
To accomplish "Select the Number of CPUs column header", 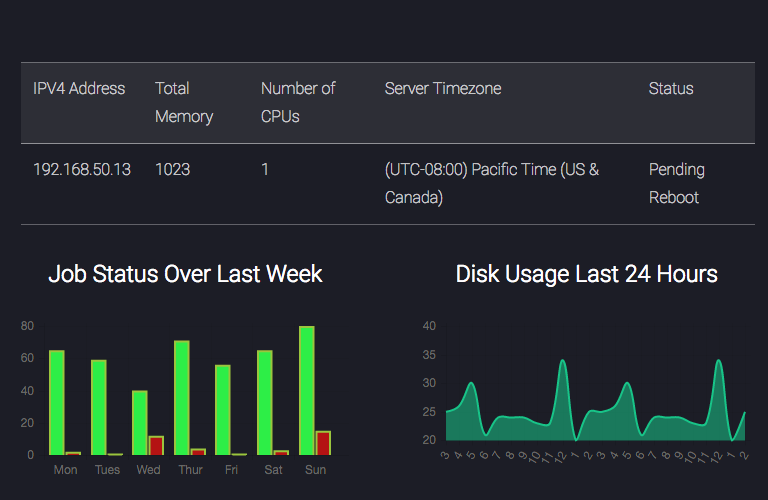I will point(298,102).
